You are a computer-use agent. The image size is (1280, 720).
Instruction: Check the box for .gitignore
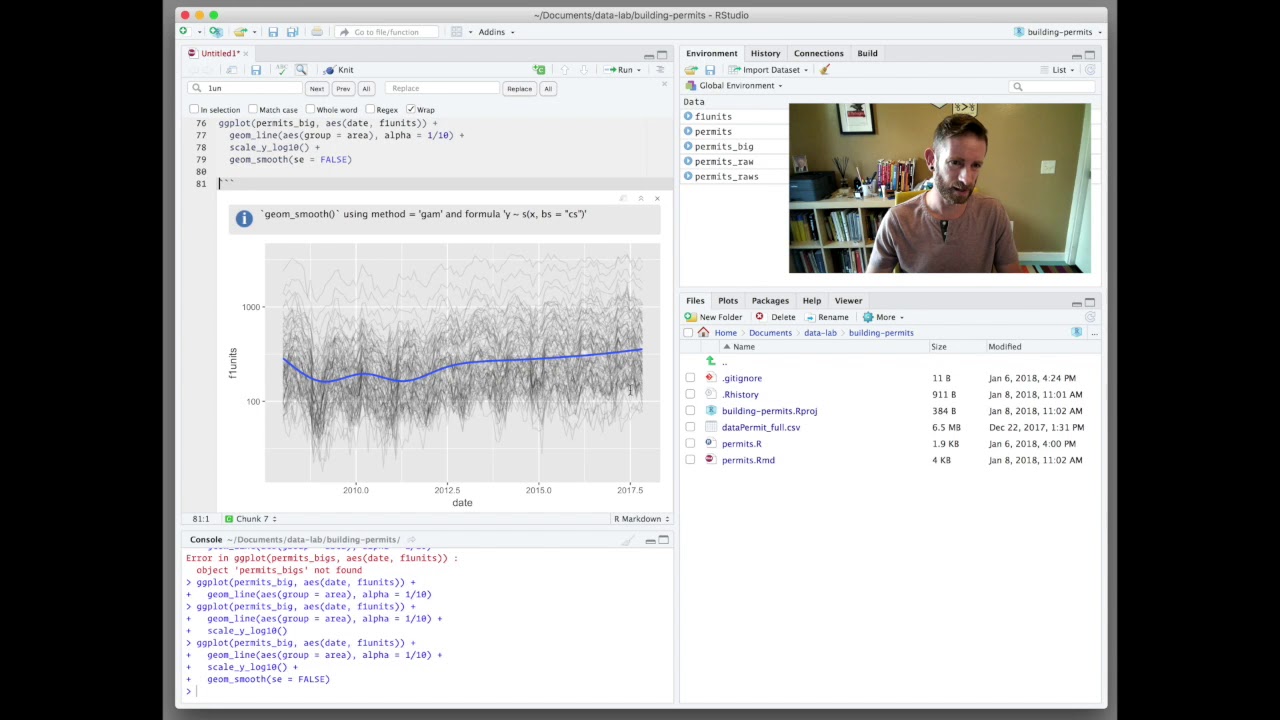click(690, 378)
